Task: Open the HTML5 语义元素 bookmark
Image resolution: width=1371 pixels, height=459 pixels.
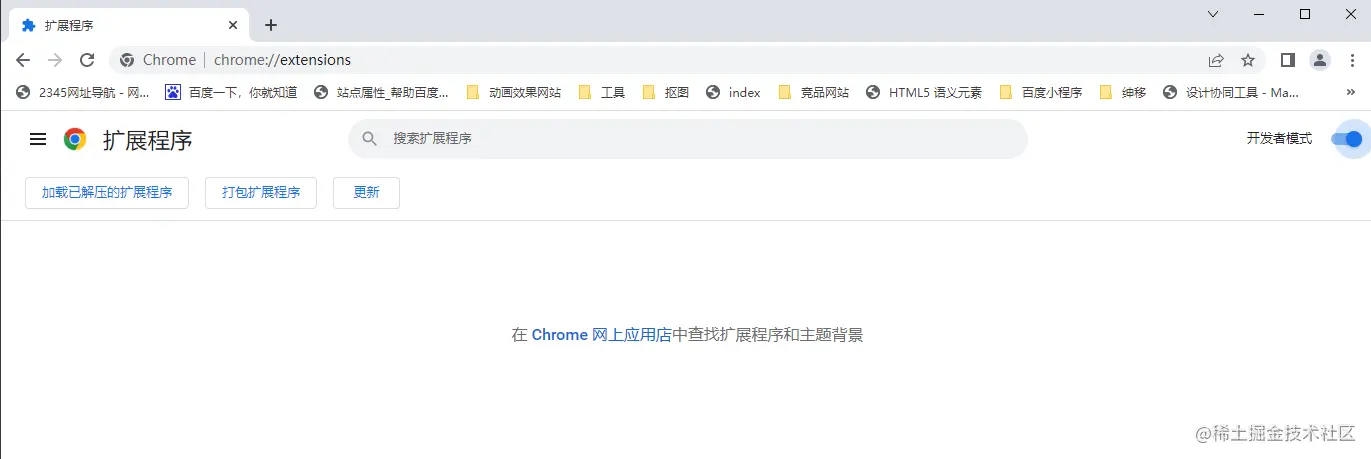Action: pyautogui.click(x=924, y=92)
